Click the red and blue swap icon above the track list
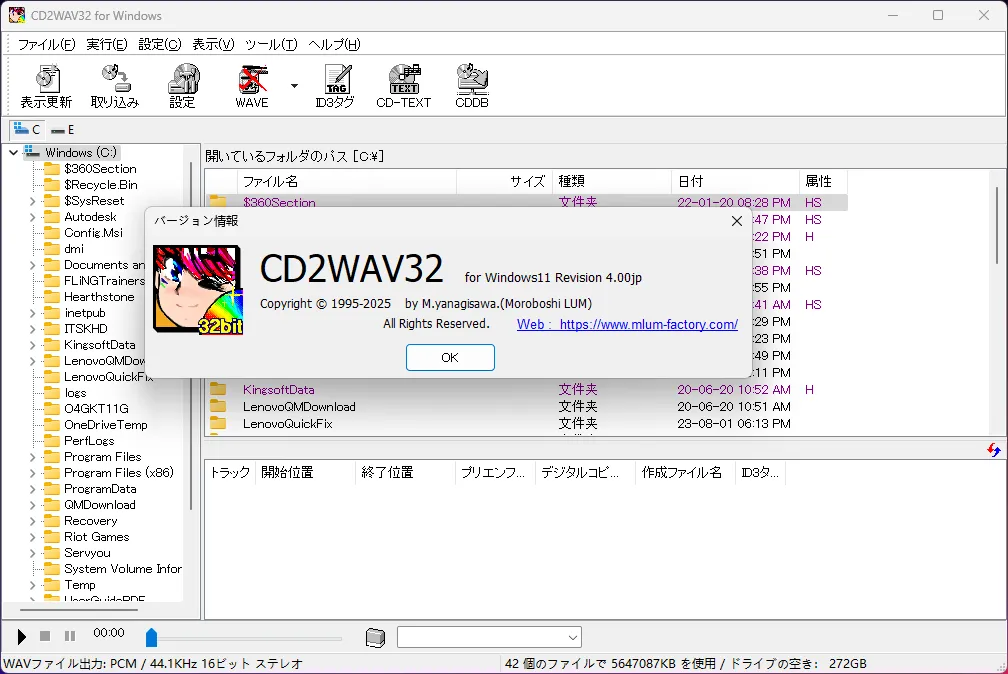1008x674 pixels. click(994, 450)
